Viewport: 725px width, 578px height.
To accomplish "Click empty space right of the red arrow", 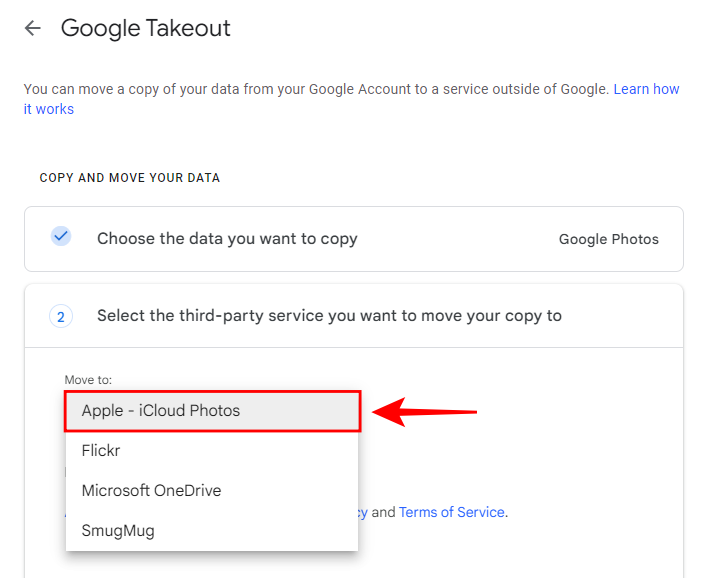I will click(x=580, y=411).
